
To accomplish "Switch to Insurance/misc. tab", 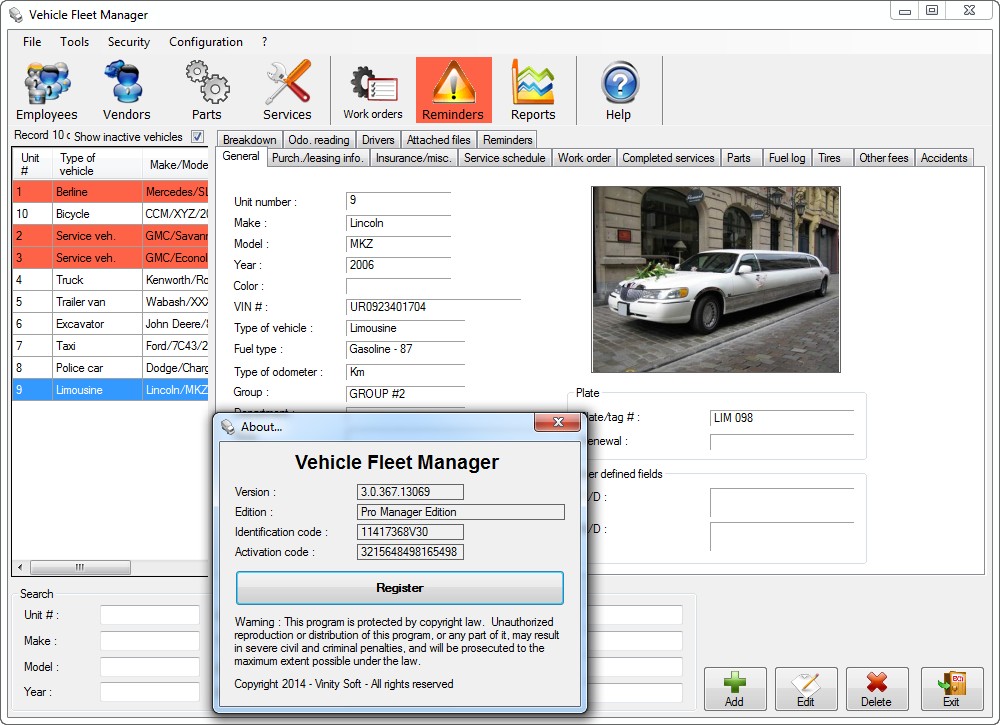I will coord(413,158).
